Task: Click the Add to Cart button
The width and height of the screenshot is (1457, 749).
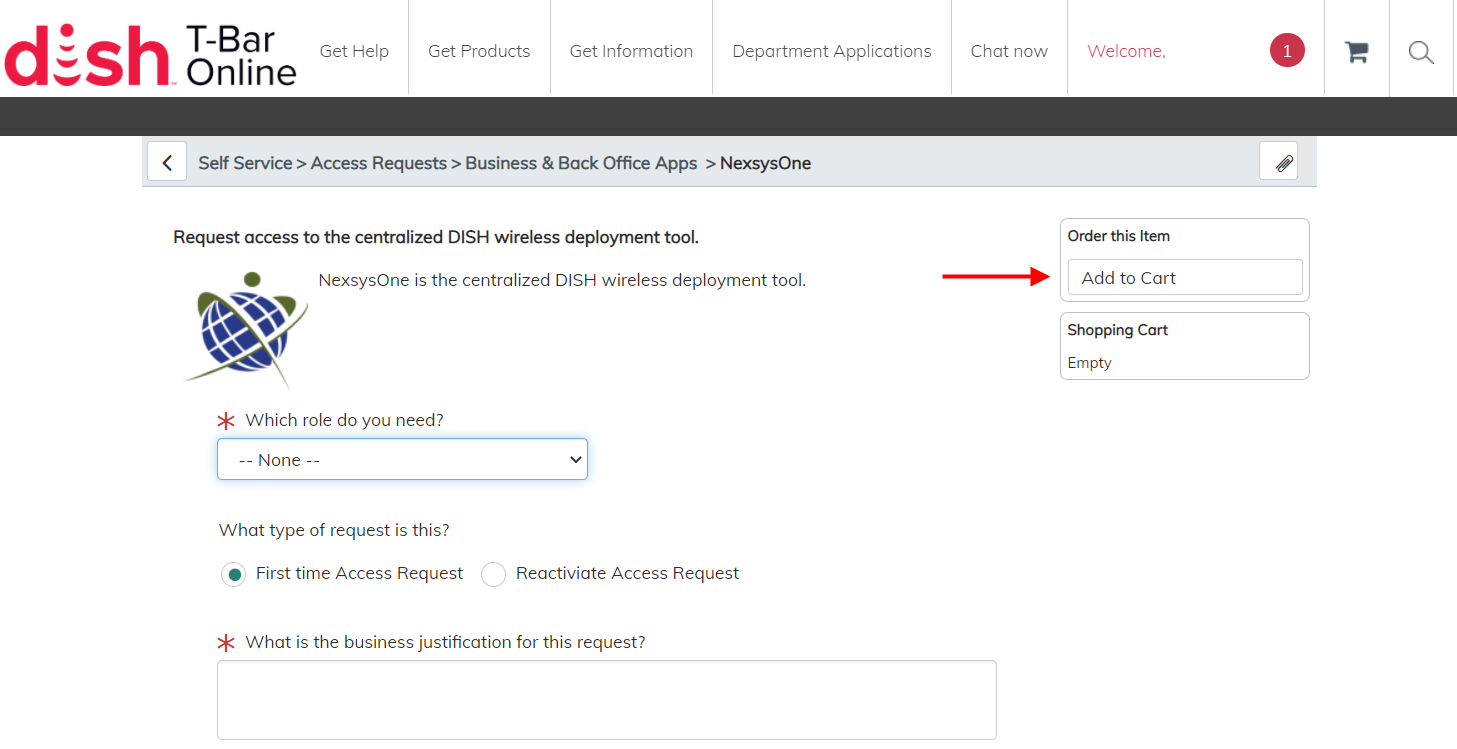Action: [x=1185, y=277]
